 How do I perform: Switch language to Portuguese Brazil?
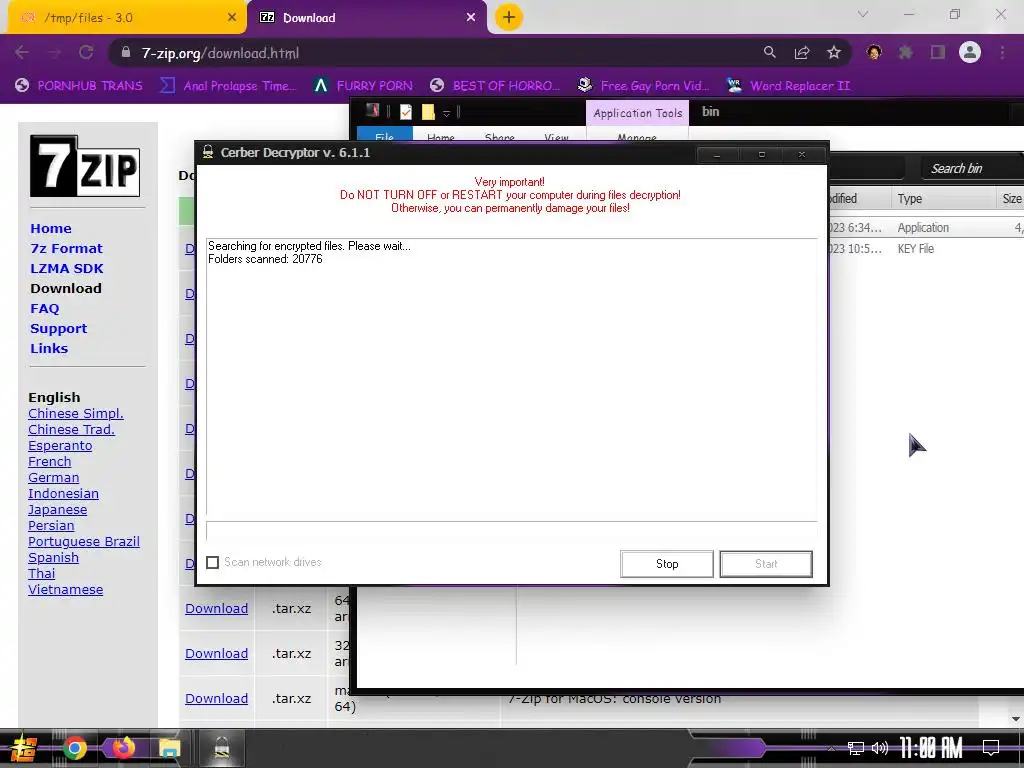click(84, 541)
